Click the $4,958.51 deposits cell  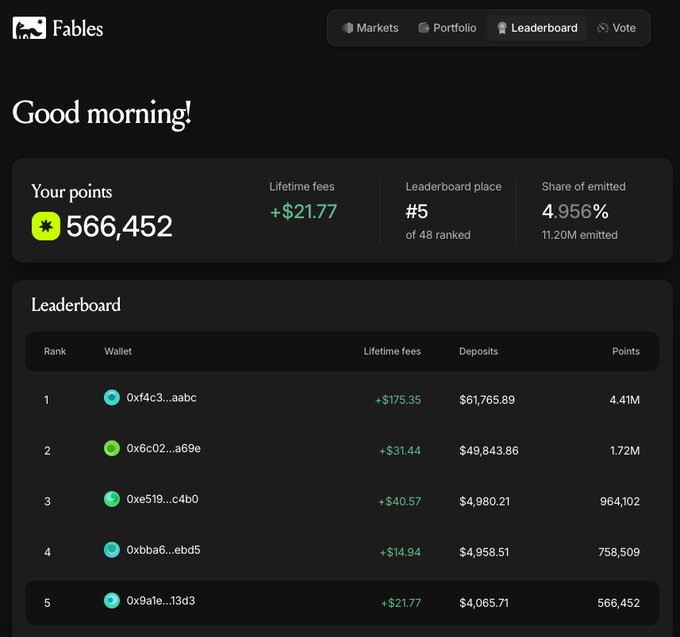click(x=484, y=552)
